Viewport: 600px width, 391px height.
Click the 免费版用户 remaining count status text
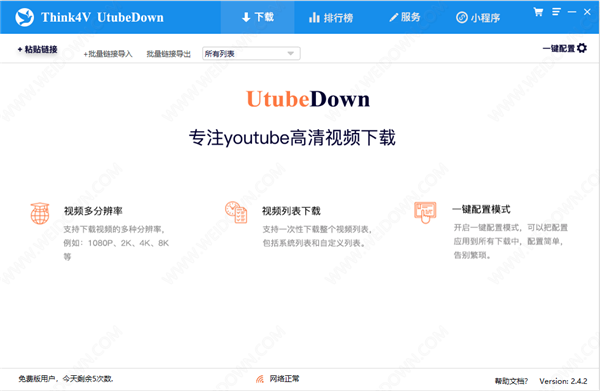66,379
